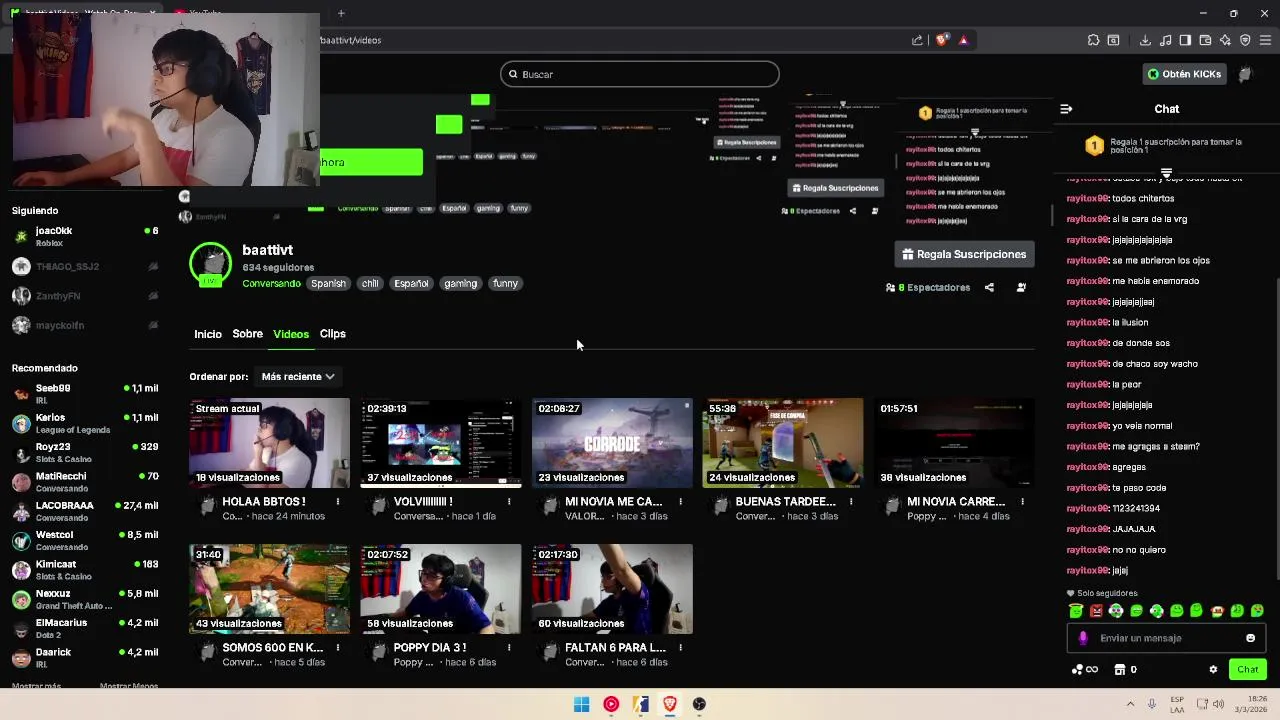The width and height of the screenshot is (1280, 720).
Task: Focus the Enviar un mensaje field
Action: [x=1166, y=638]
